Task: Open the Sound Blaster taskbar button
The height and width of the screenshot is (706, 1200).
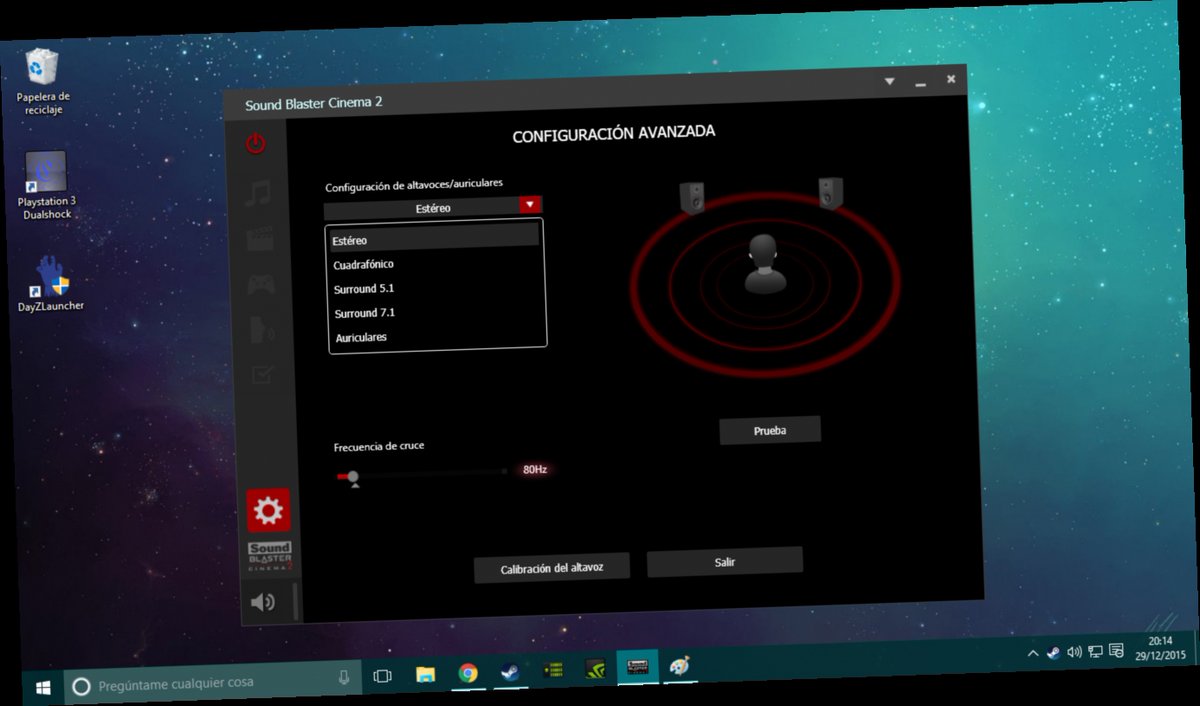Action: [637, 666]
